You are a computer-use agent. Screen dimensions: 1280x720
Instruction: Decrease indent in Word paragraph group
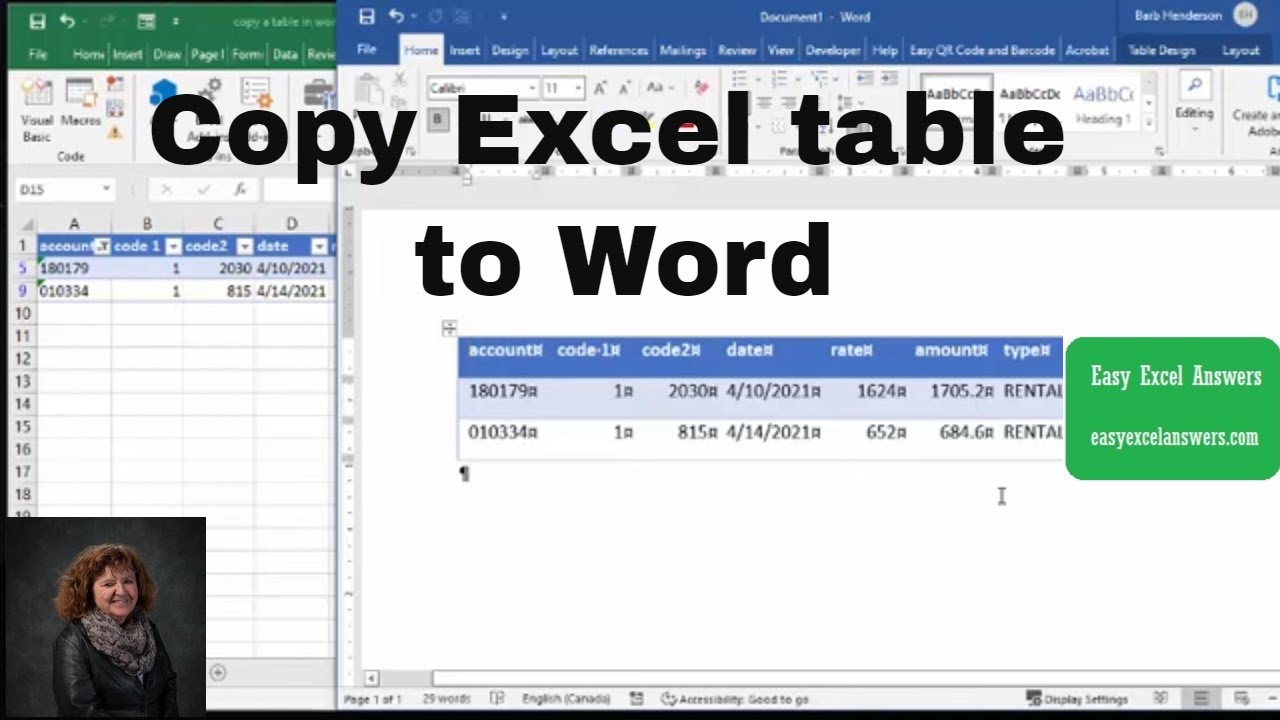[865, 79]
